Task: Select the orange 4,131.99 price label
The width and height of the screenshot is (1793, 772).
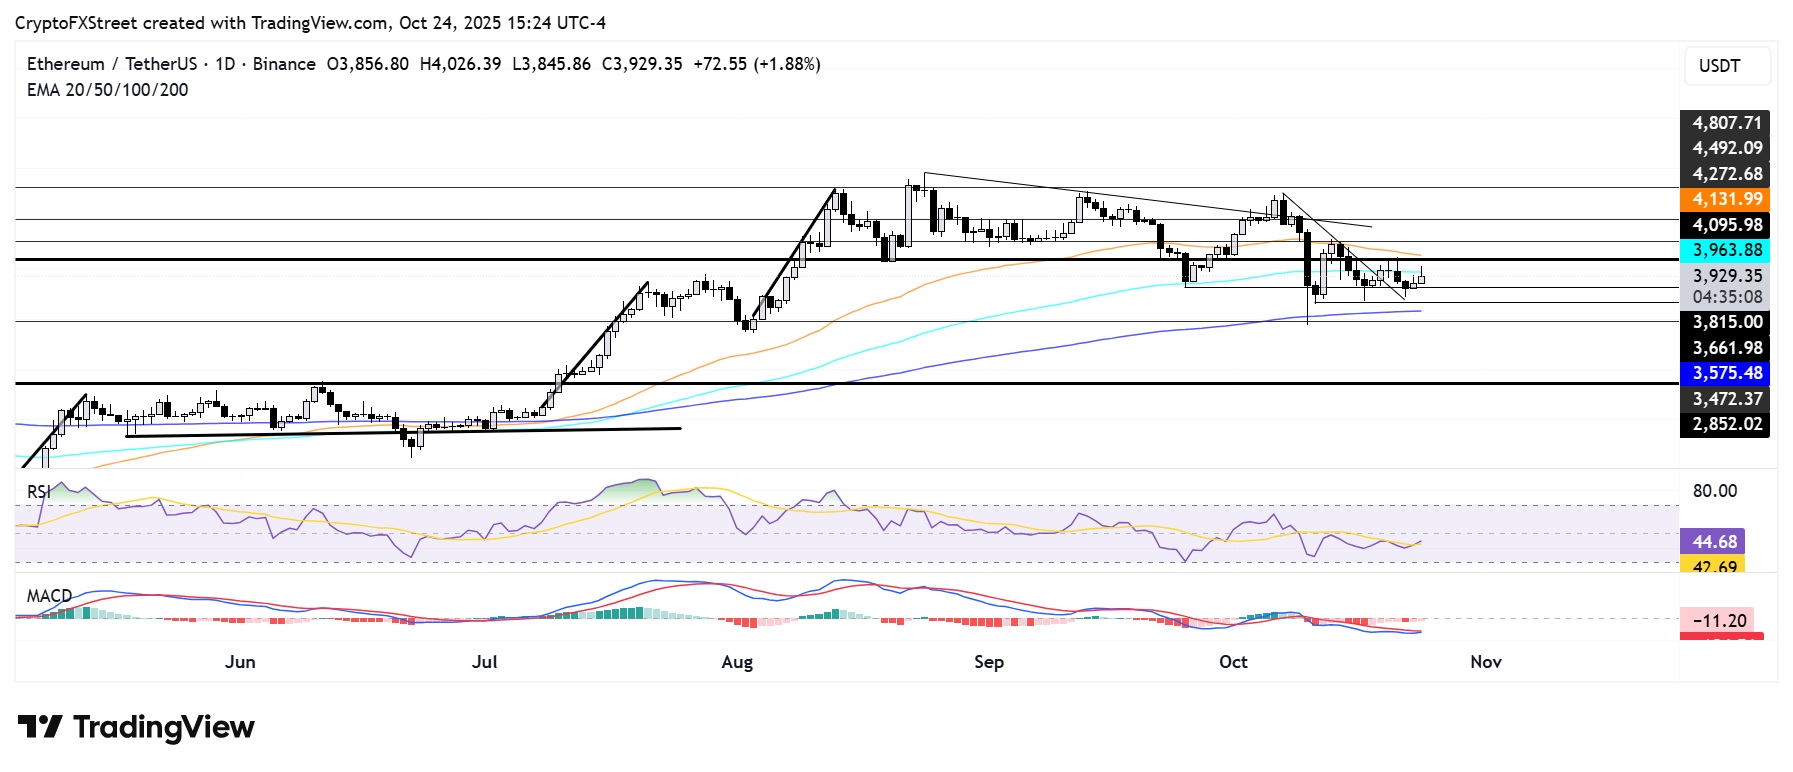Action: tap(1725, 199)
